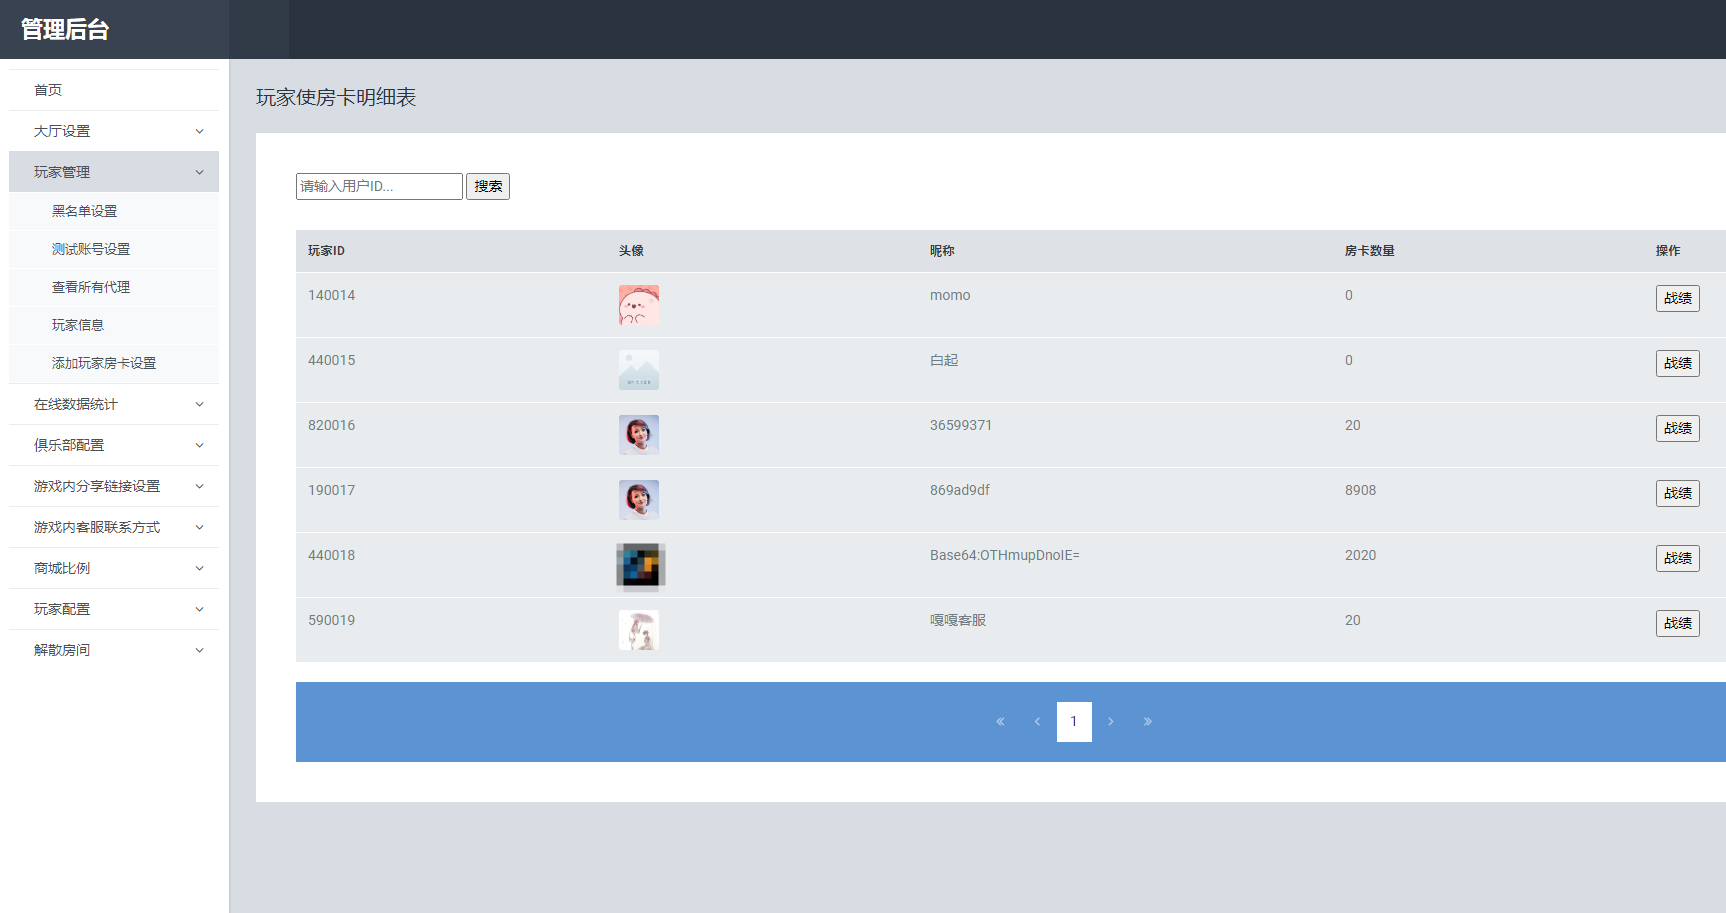The height and width of the screenshot is (913, 1726).
Task: Click avatar thumbnail for player 590019
Action: coord(638,630)
